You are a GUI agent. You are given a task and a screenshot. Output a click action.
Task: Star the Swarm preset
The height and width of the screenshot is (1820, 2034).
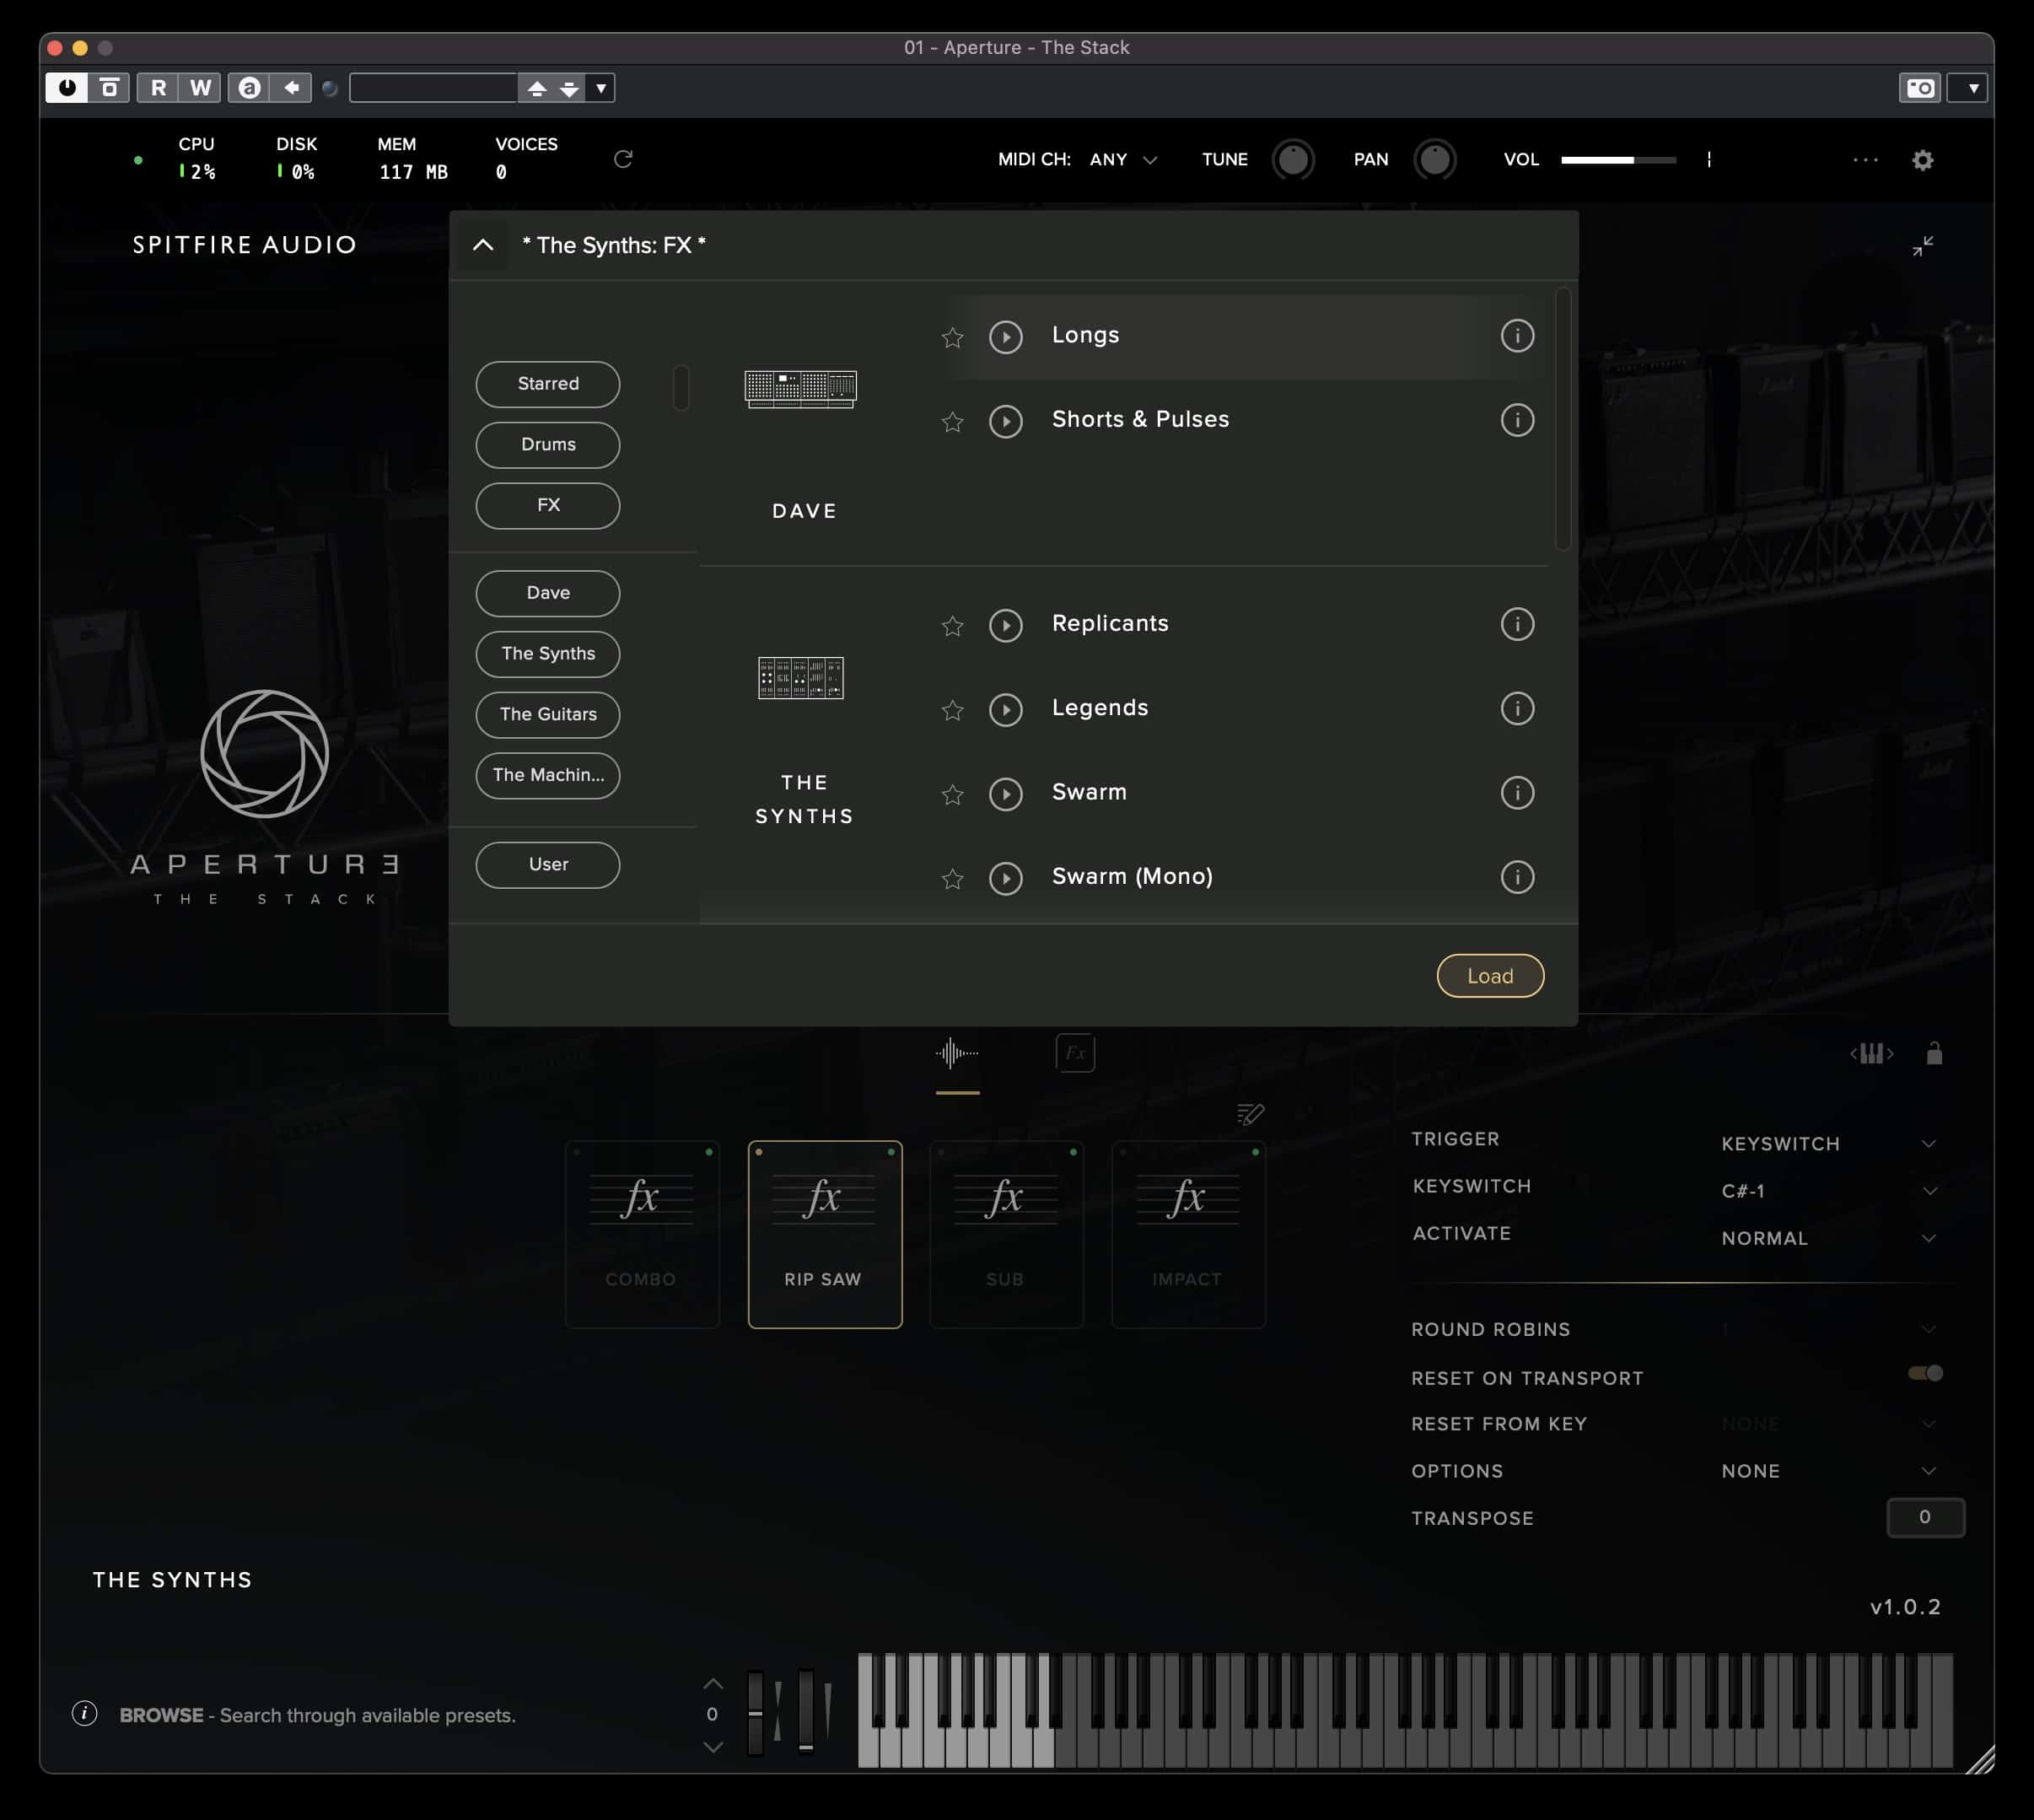pyautogui.click(x=952, y=794)
